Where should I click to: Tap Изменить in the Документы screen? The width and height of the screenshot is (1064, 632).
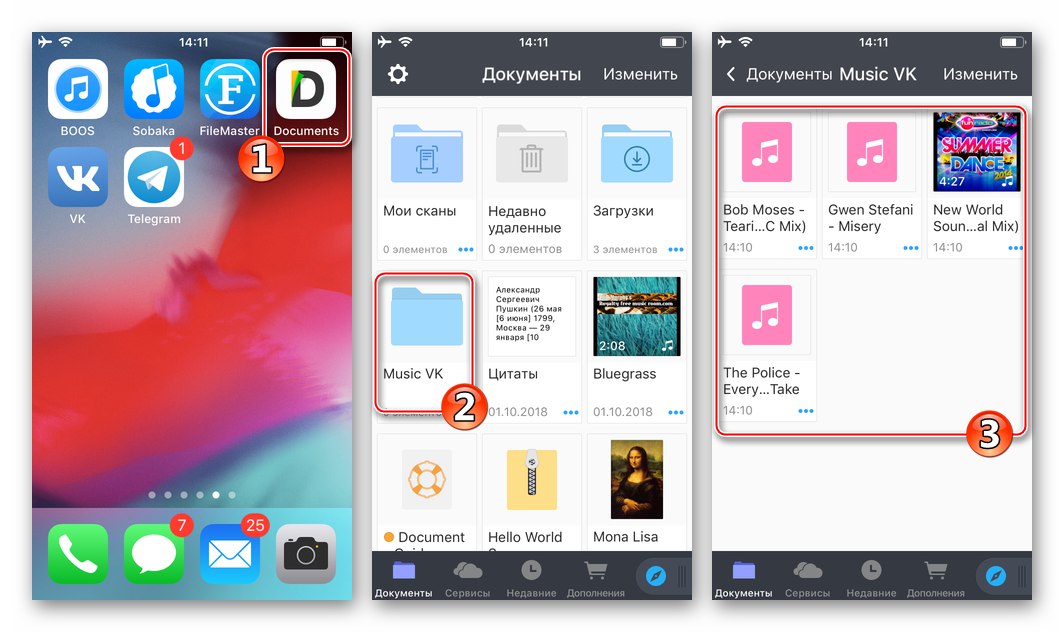640,74
